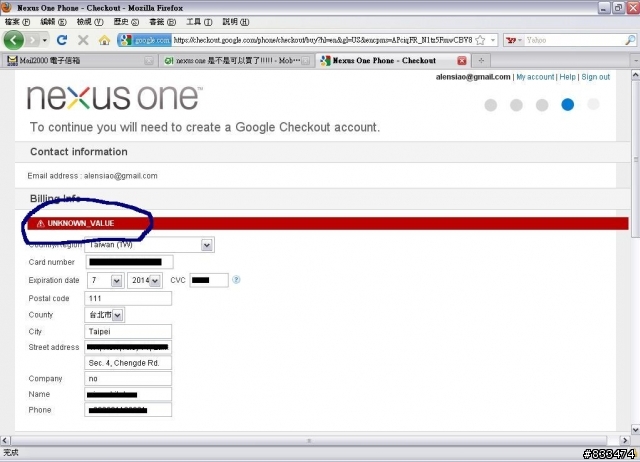Click the CVC input field

[x=209, y=280]
